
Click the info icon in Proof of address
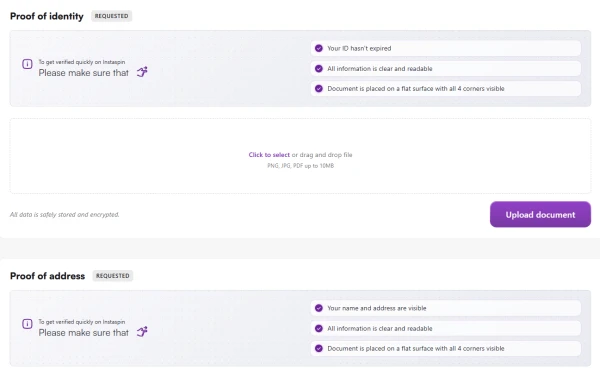coord(27,324)
